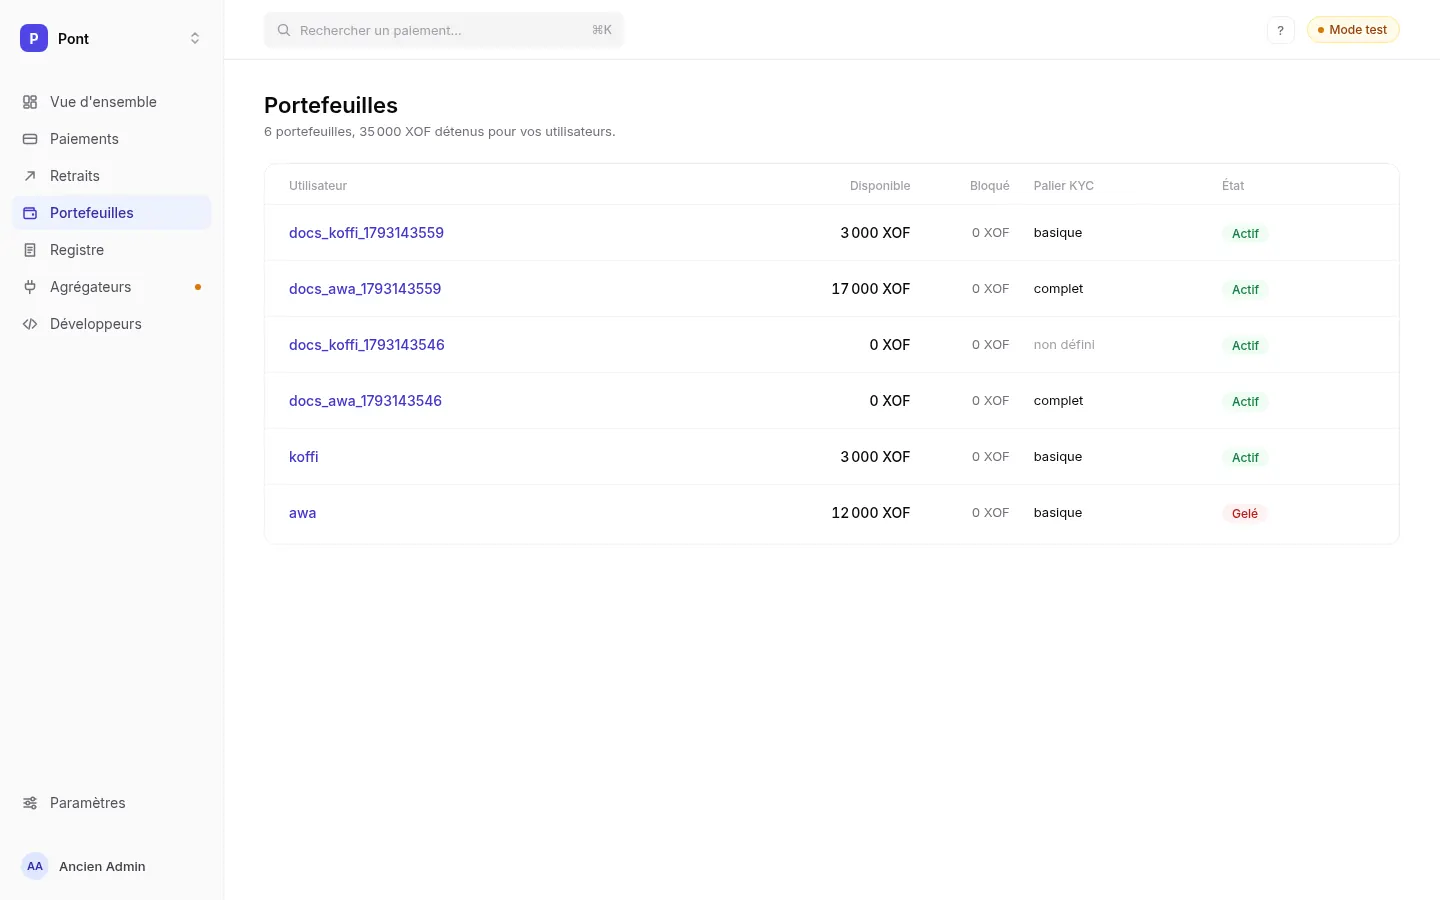Click the Actif badge in koffi row
This screenshot has width=1440, height=900.
[x=1245, y=458]
